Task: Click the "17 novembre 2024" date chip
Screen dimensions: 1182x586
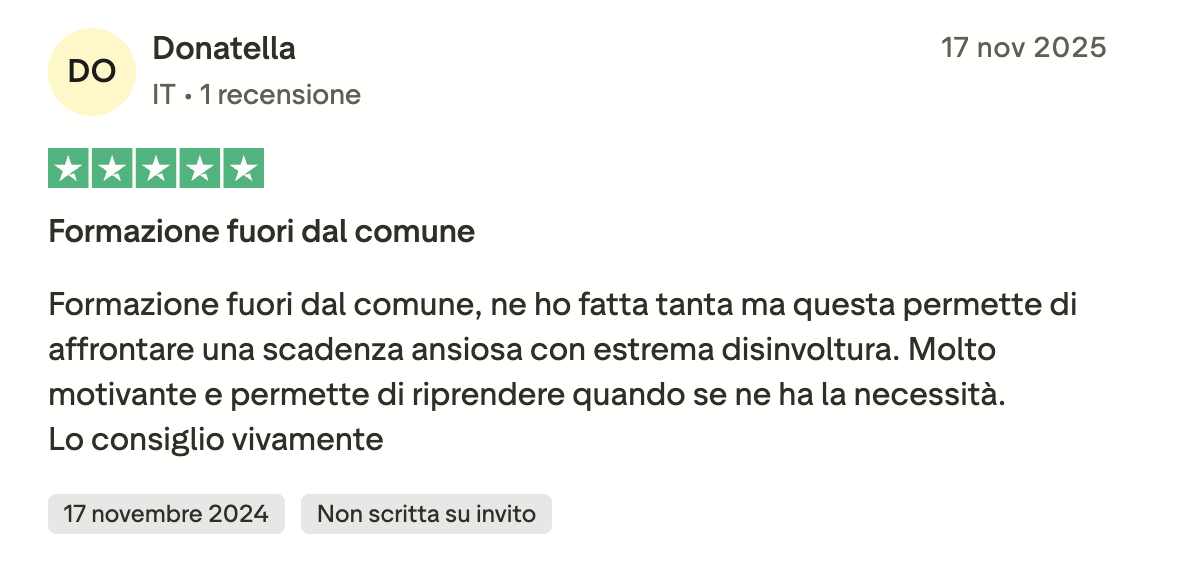Action: pyautogui.click(x=166, y=514)
